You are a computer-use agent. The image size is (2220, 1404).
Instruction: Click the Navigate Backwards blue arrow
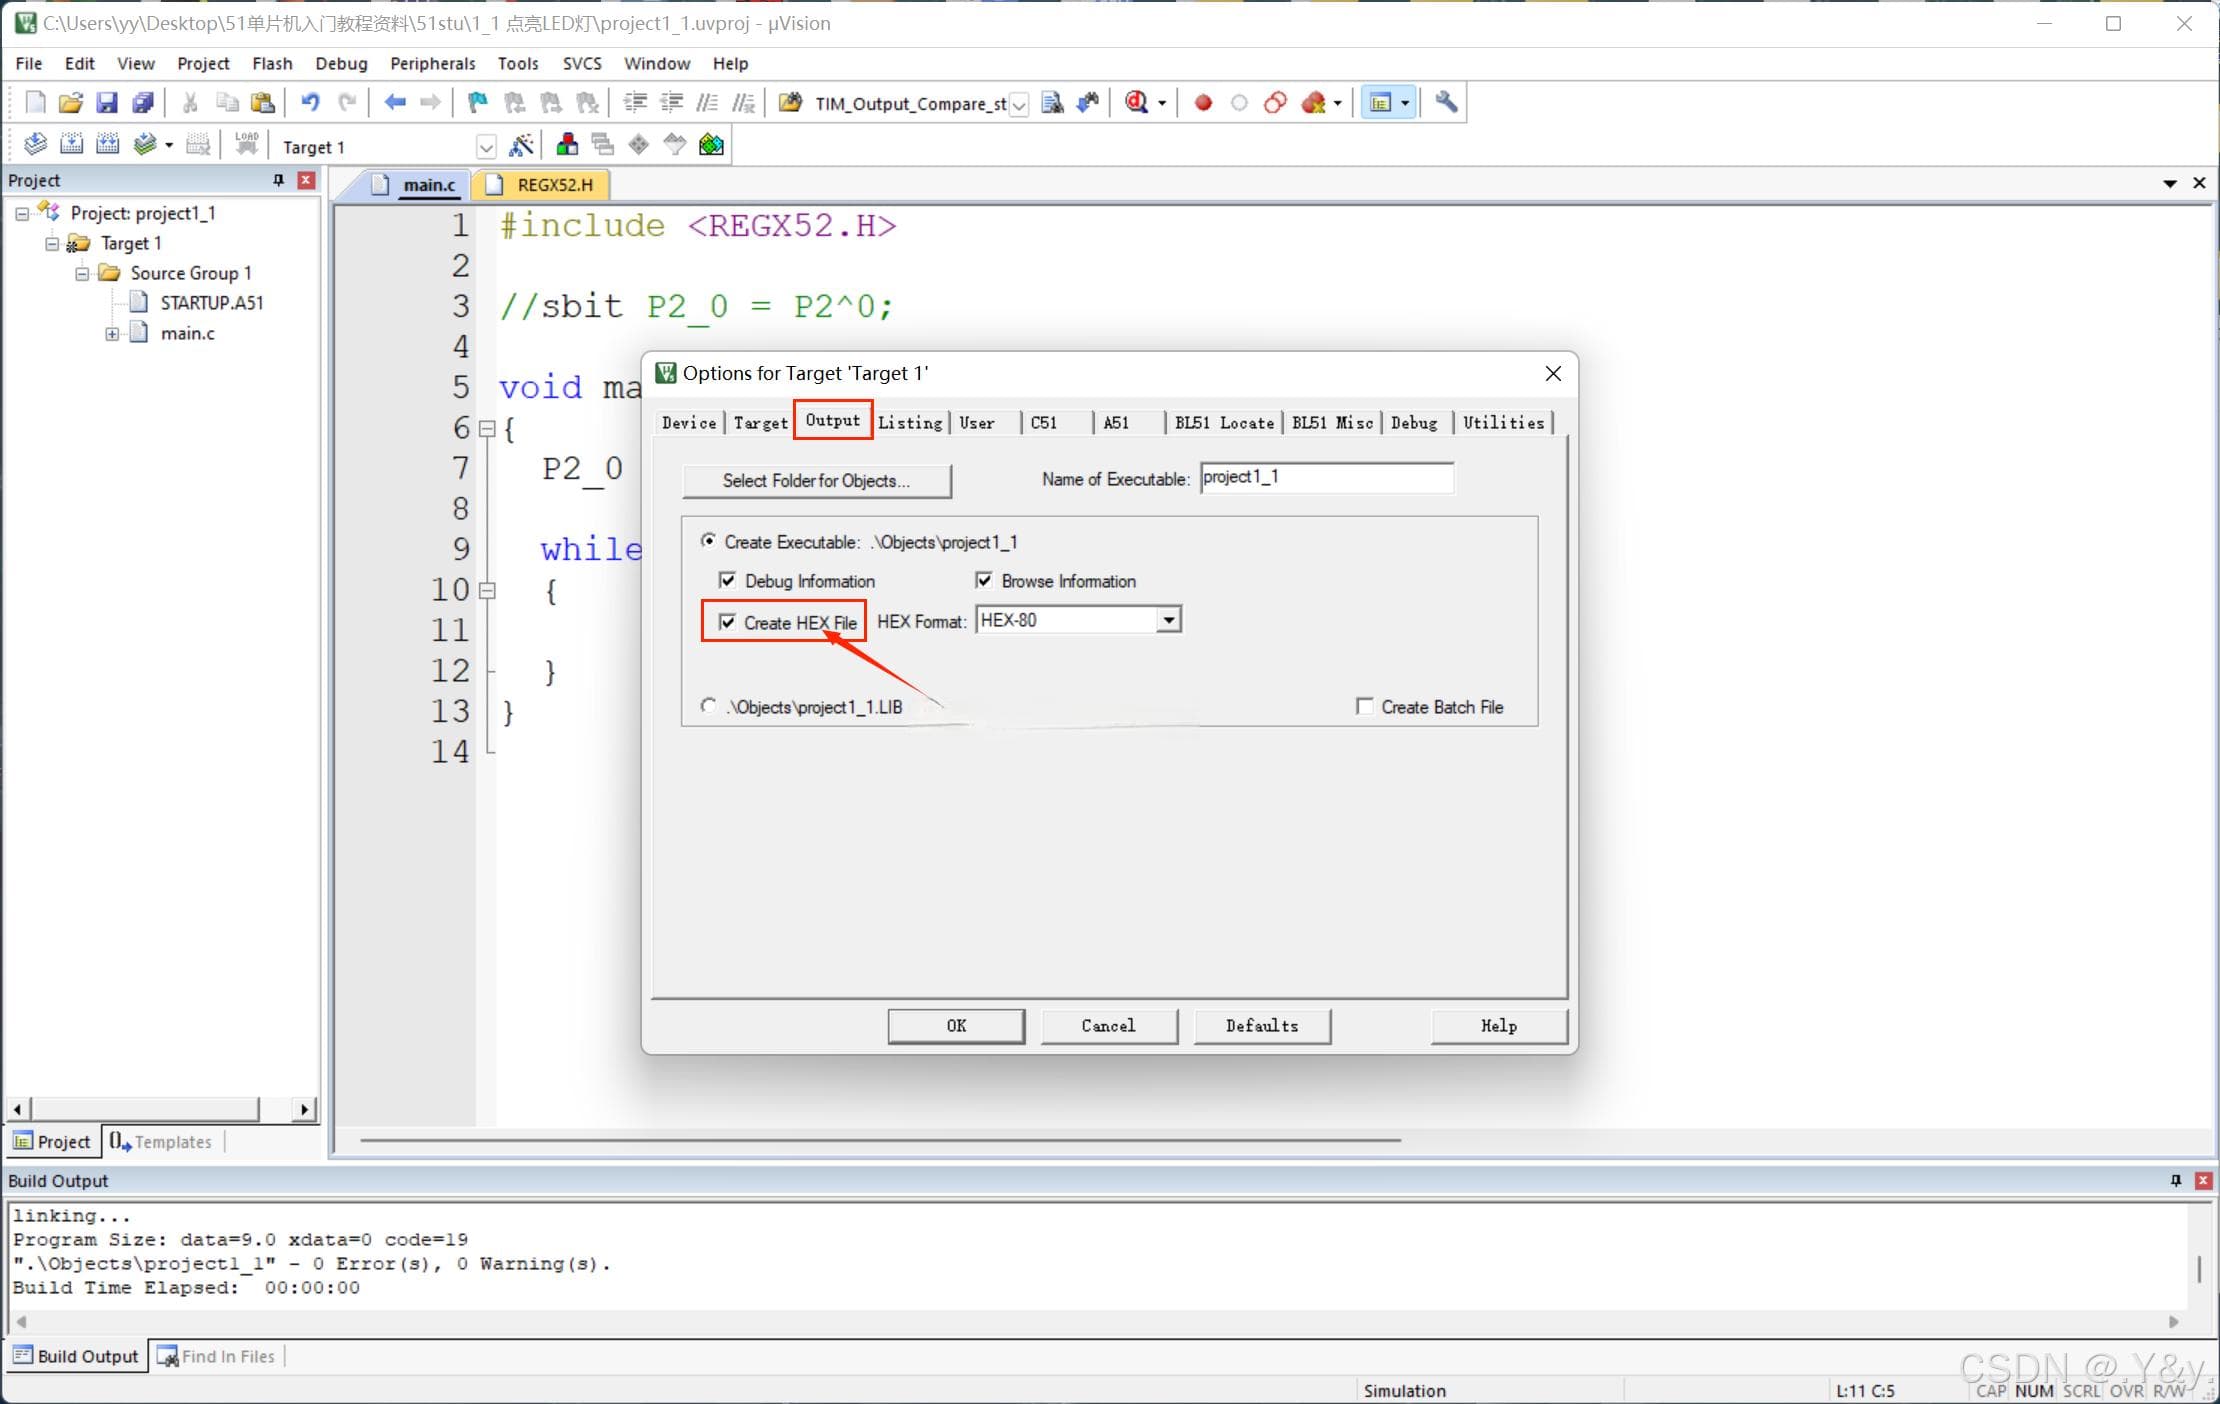(395, 103)
